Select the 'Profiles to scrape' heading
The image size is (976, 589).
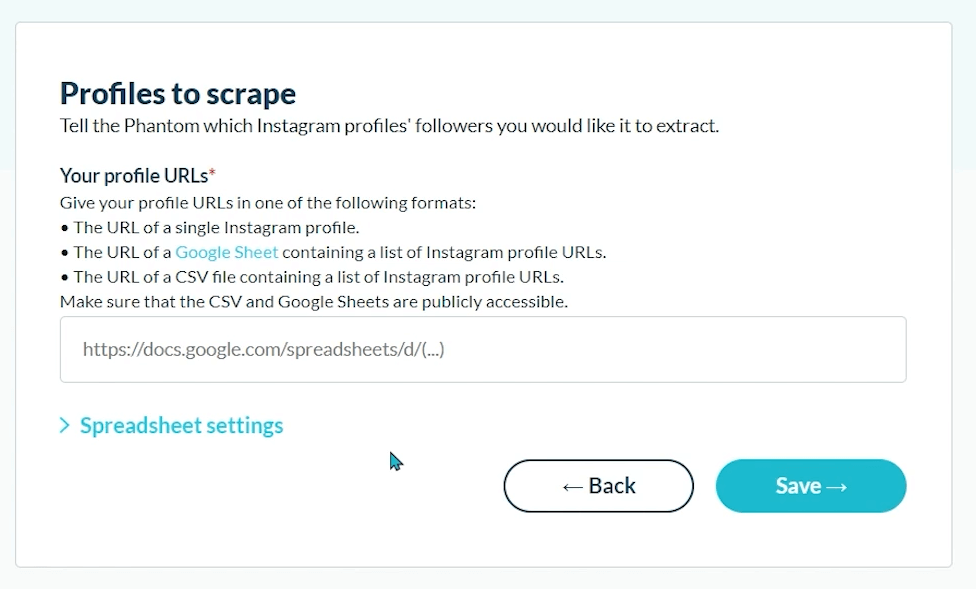[178, 94]
